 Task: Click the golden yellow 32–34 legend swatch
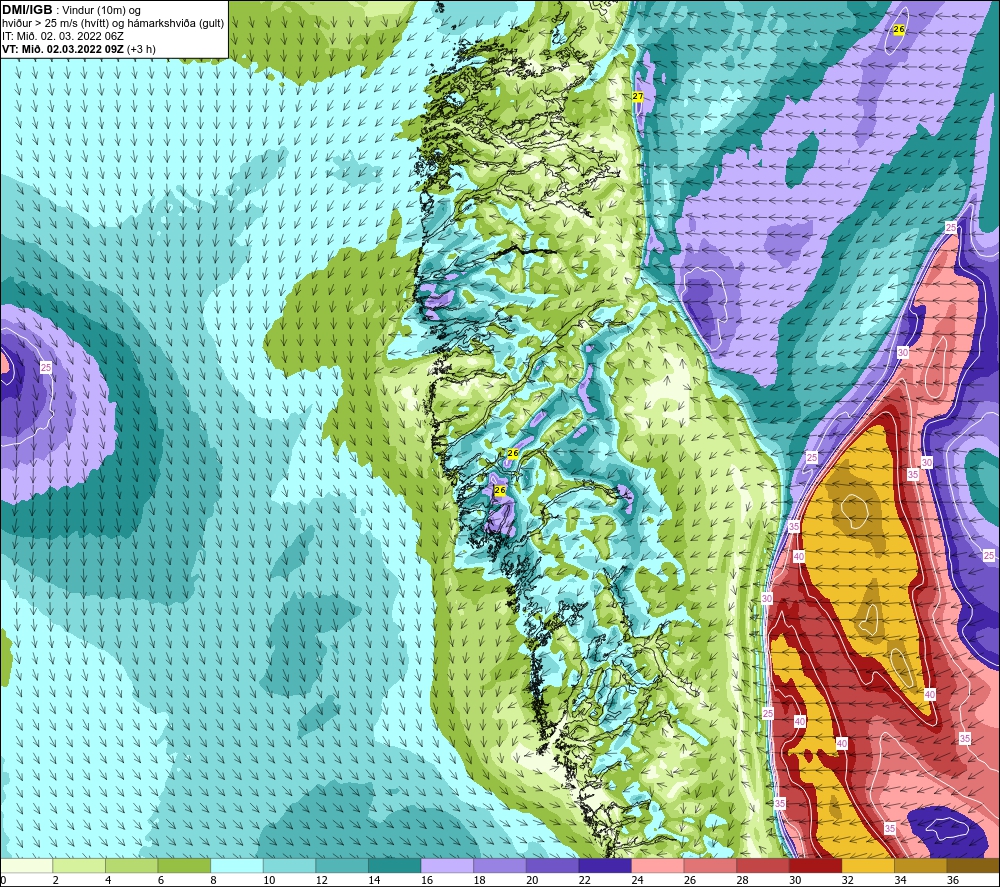coord(868,865)
